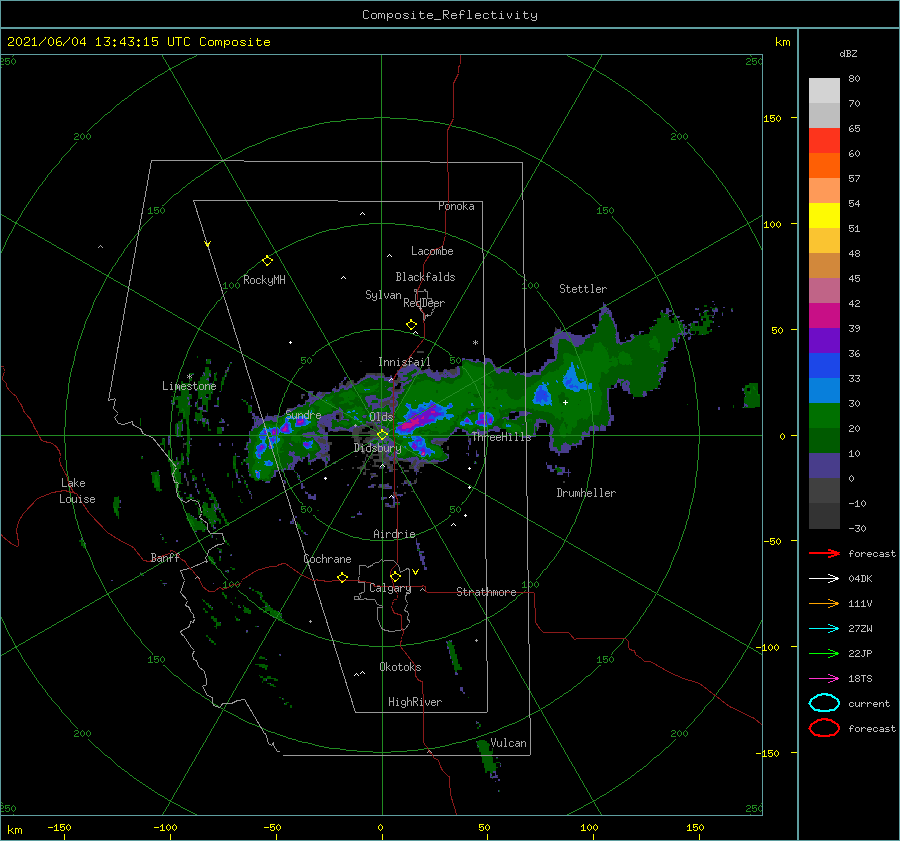Click the yellow diamond marker below RedDeer
Image resolution: width=900 pixels, height=841 pixels.
coord(411,325)
